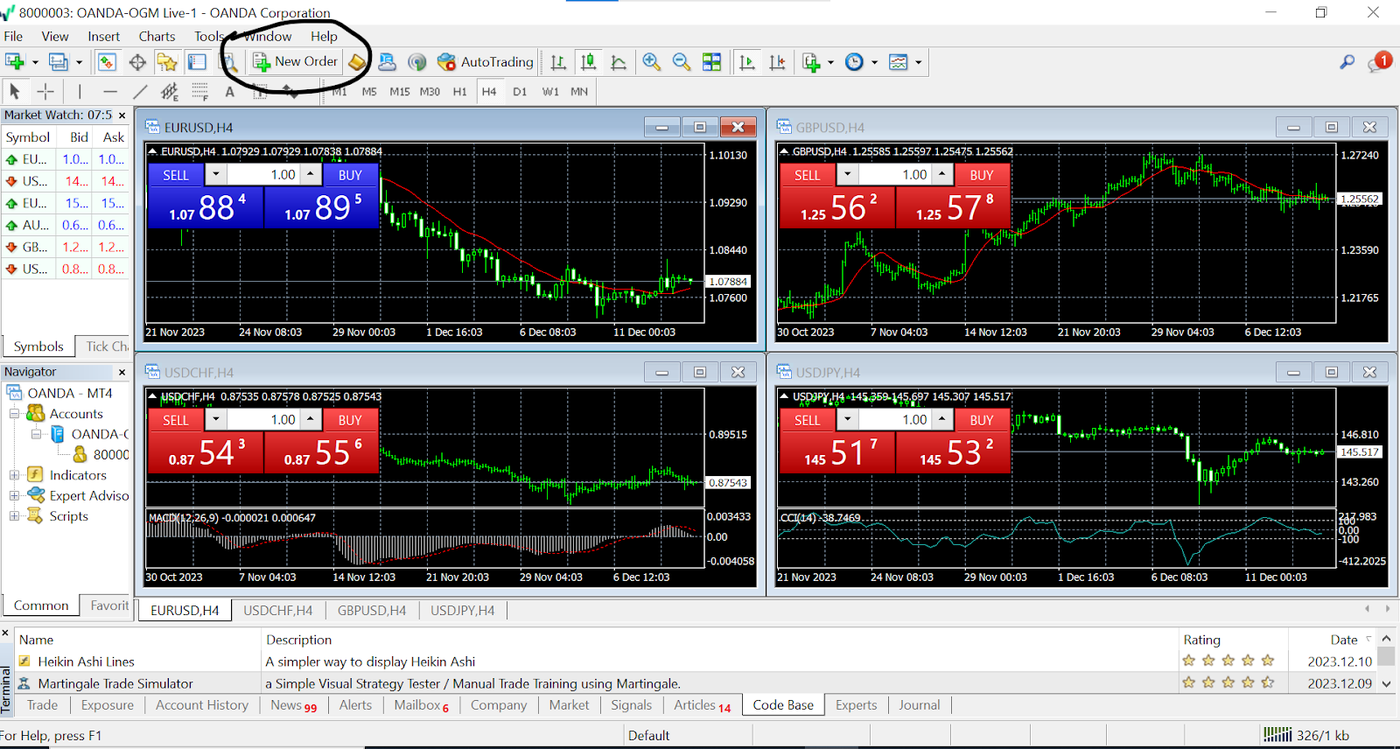1400x749 pixels.
Task: Select the trendline drawing tool
Action: pos(140,92)
